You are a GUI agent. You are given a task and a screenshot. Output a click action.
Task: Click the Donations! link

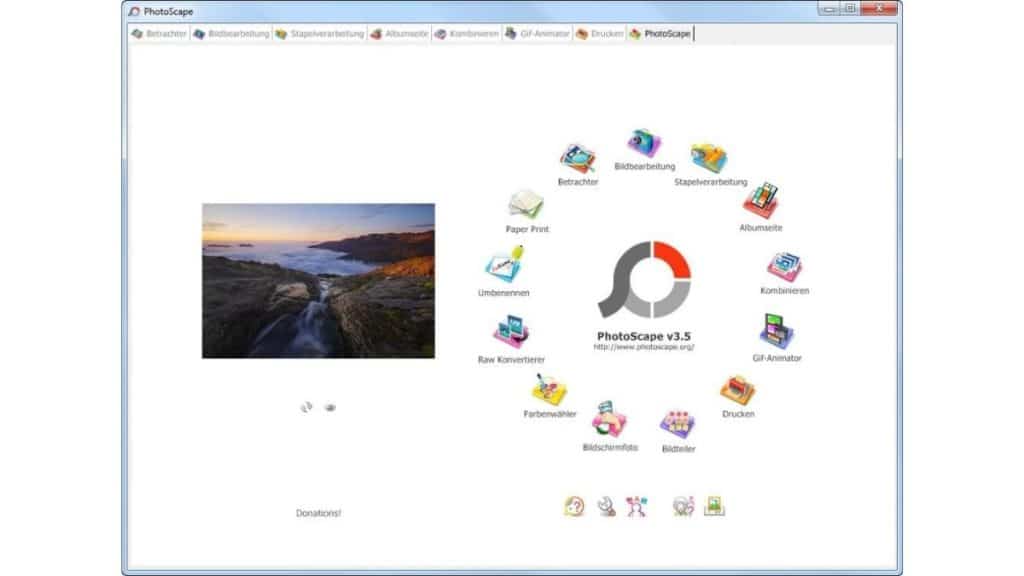point(318,513)
